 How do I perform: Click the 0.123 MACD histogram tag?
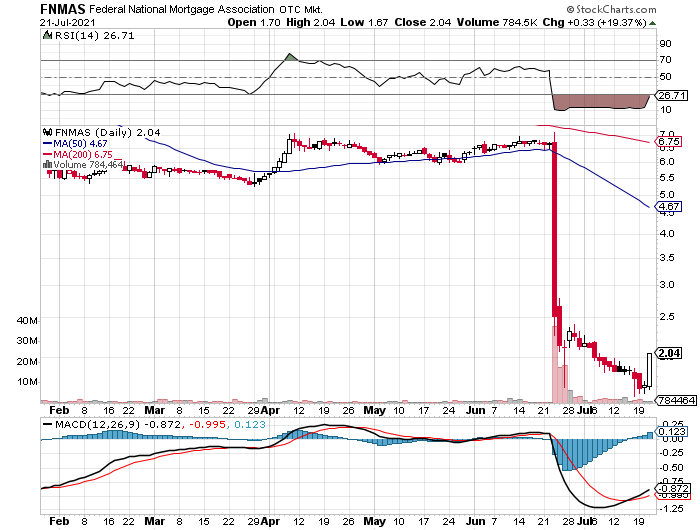pyautogui.click(x=671, y=431)
